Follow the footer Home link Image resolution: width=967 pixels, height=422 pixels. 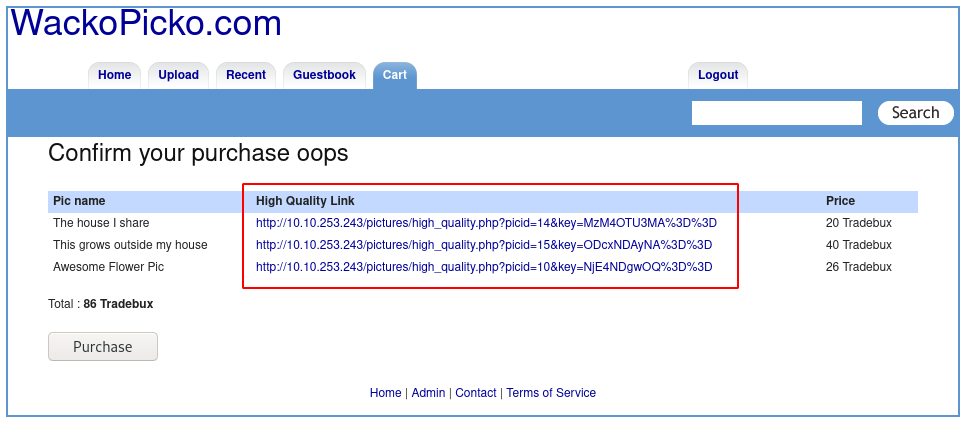[385, 393]
